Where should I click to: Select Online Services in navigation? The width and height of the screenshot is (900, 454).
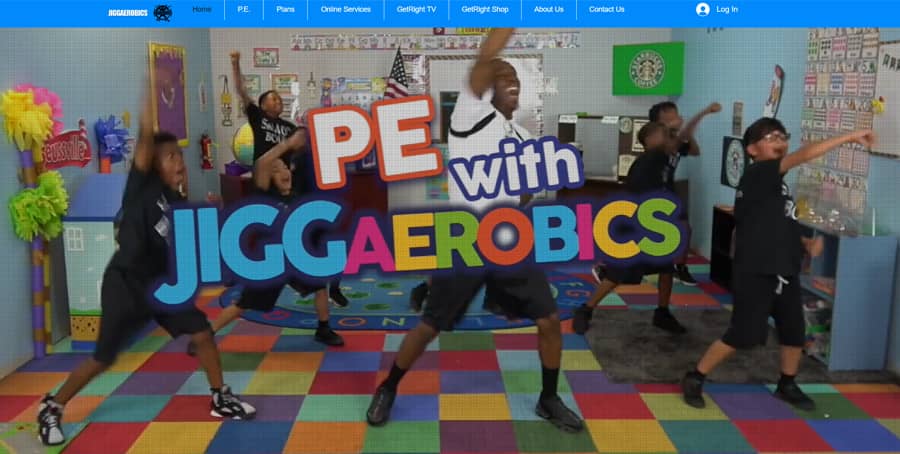[x=346, y=10]
